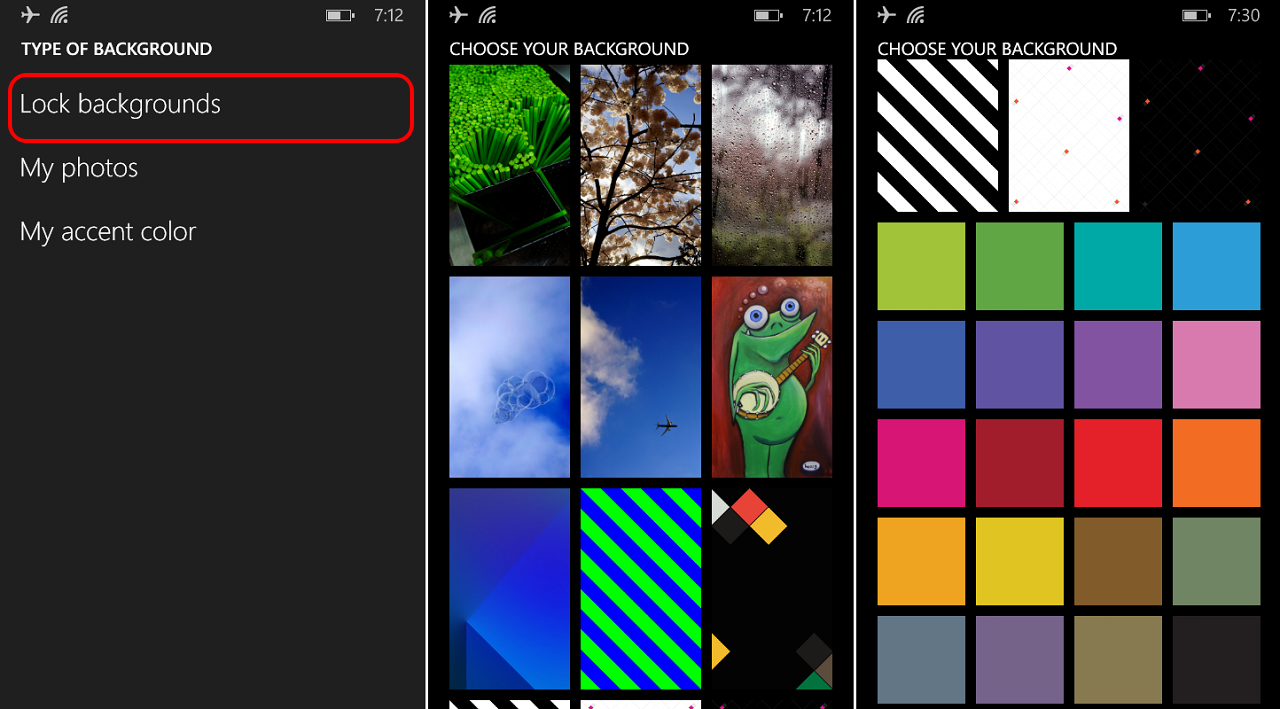1280x709 pixels.
Task: Tap the battery indicator on the Type of Background screen
Action: pos(341,15)
